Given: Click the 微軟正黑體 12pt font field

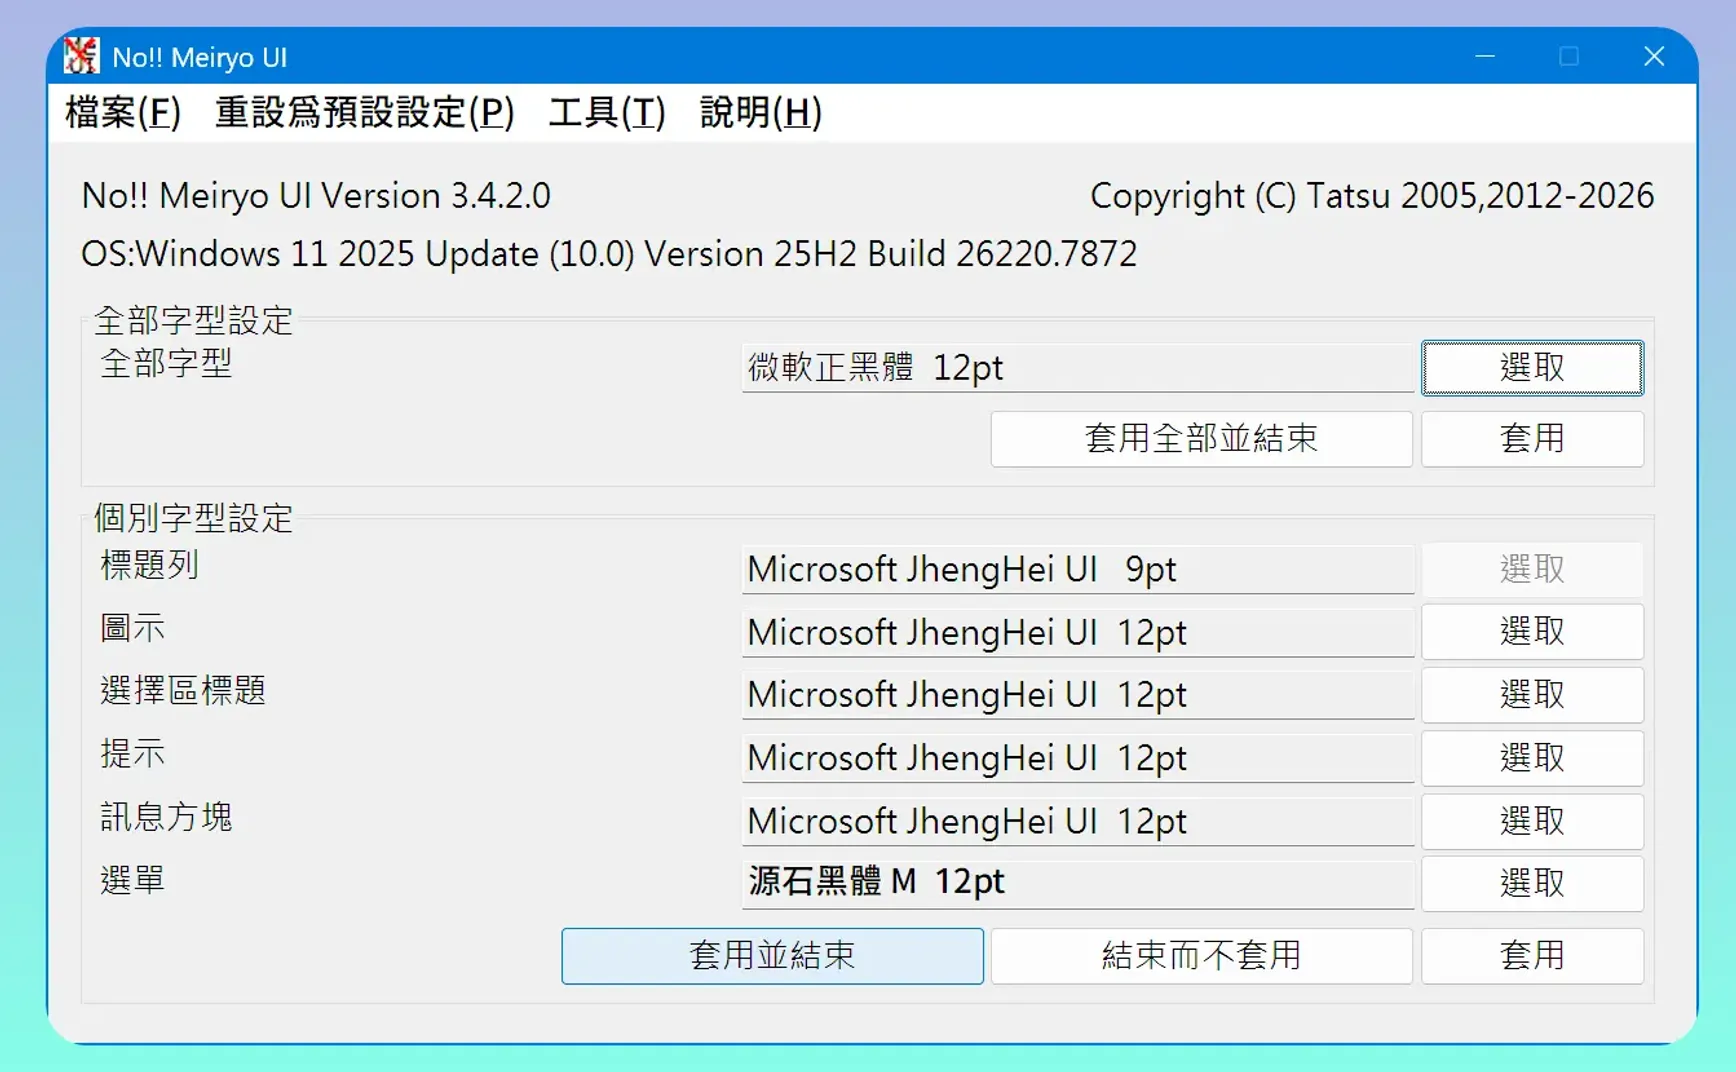Looking at the screenshot, I should (1077, 367).
